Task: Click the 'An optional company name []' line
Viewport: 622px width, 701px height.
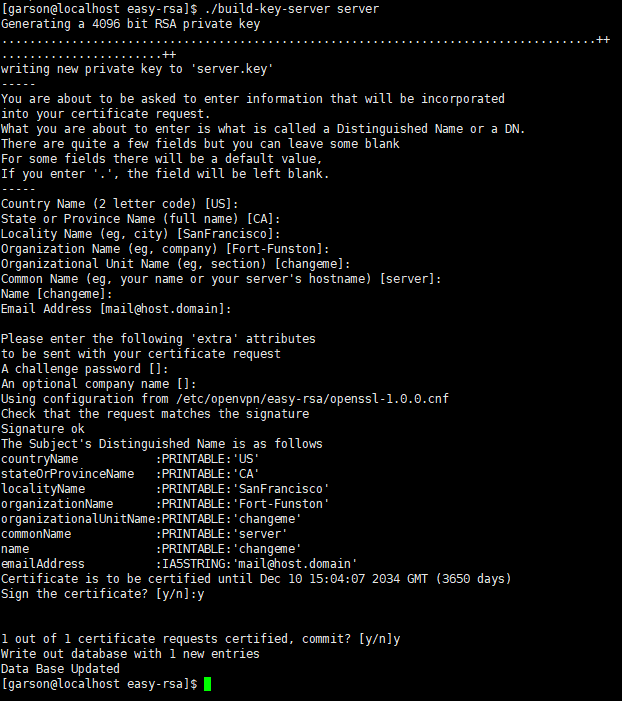Action: 99,384
